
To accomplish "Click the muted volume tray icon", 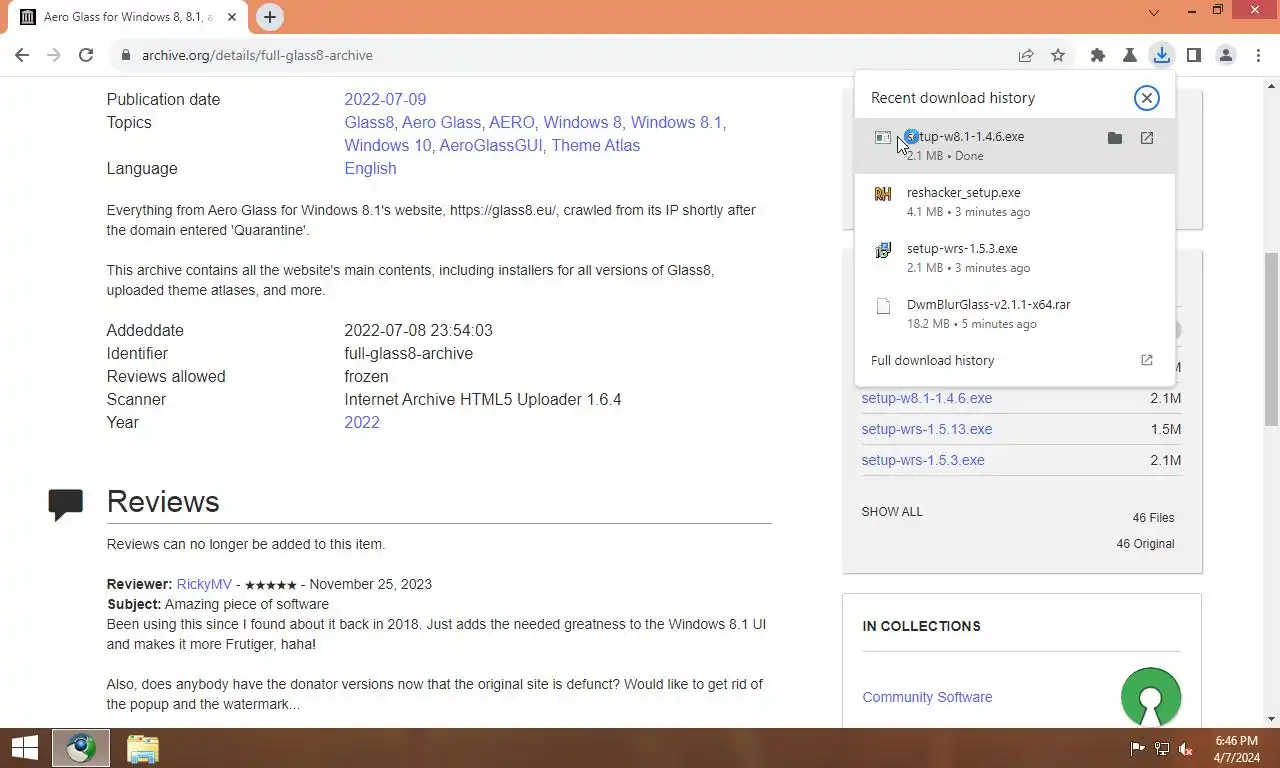I will point(1186,748).
